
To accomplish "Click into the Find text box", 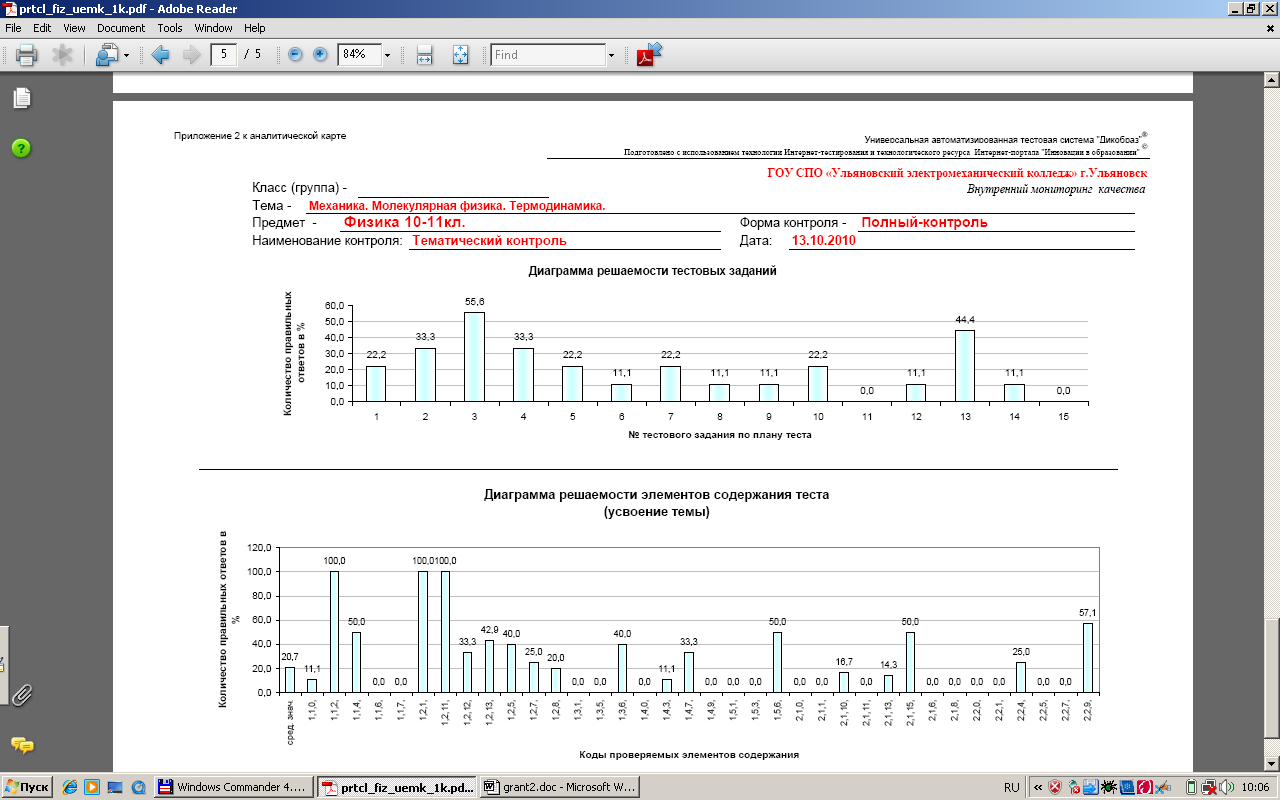I will pyautogui.click(x=548, y=55).
